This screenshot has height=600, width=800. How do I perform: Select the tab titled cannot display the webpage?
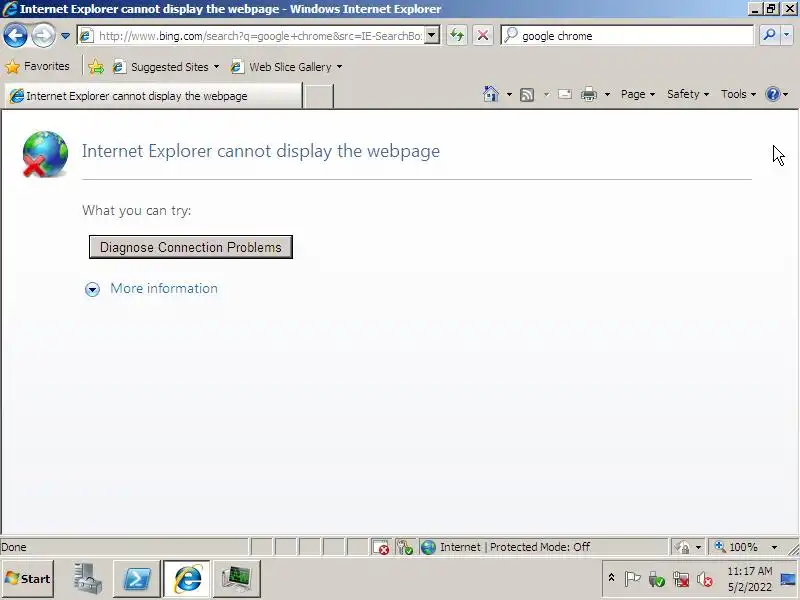(x=153, y=96)
